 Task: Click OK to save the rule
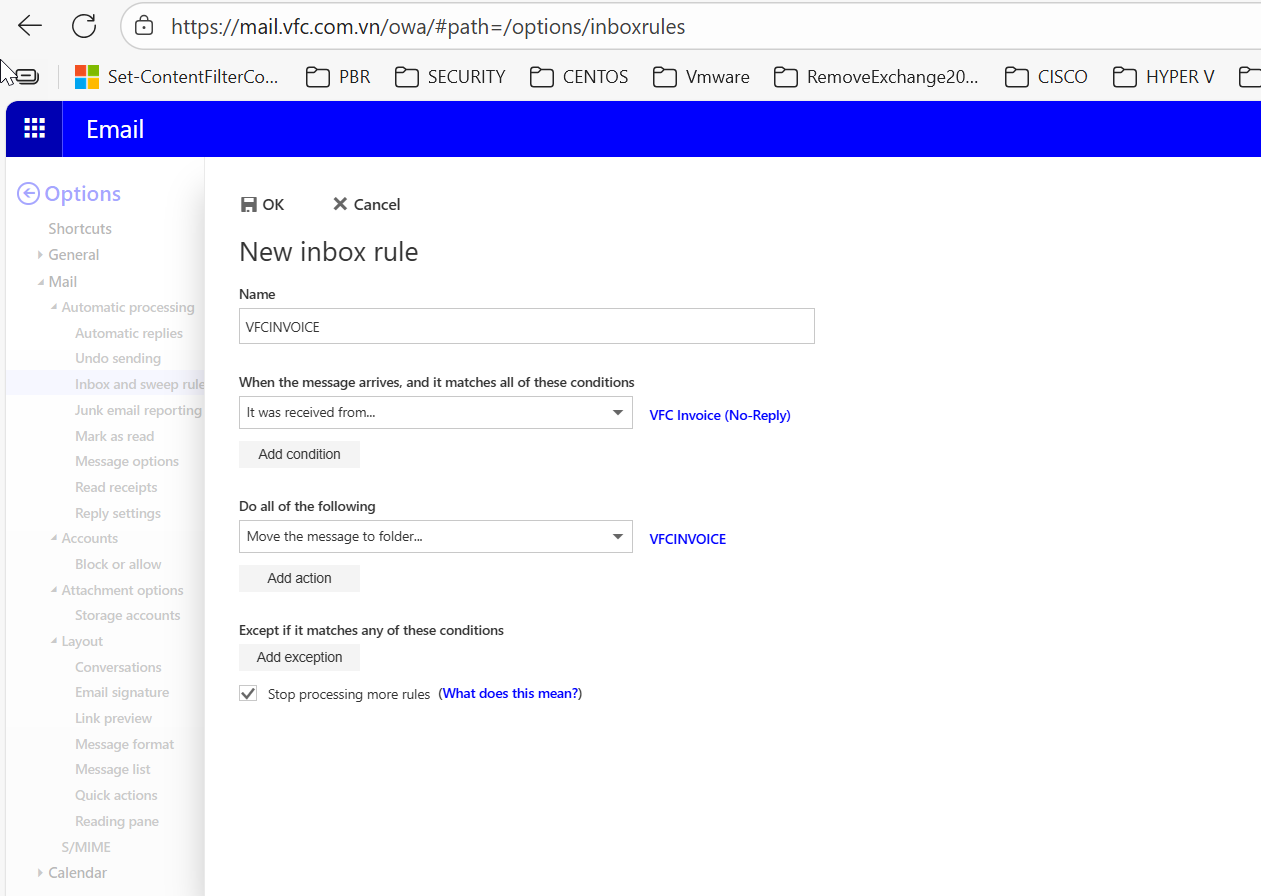pos(263,204)
